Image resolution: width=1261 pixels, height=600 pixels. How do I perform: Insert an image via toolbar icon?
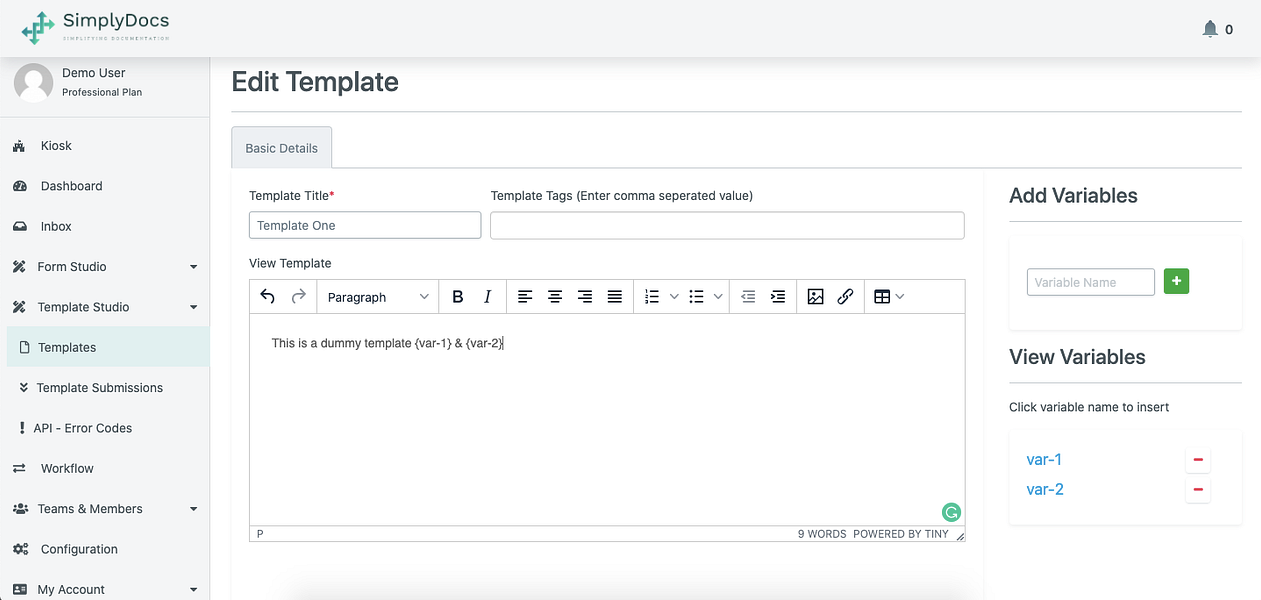click(815, 297)
